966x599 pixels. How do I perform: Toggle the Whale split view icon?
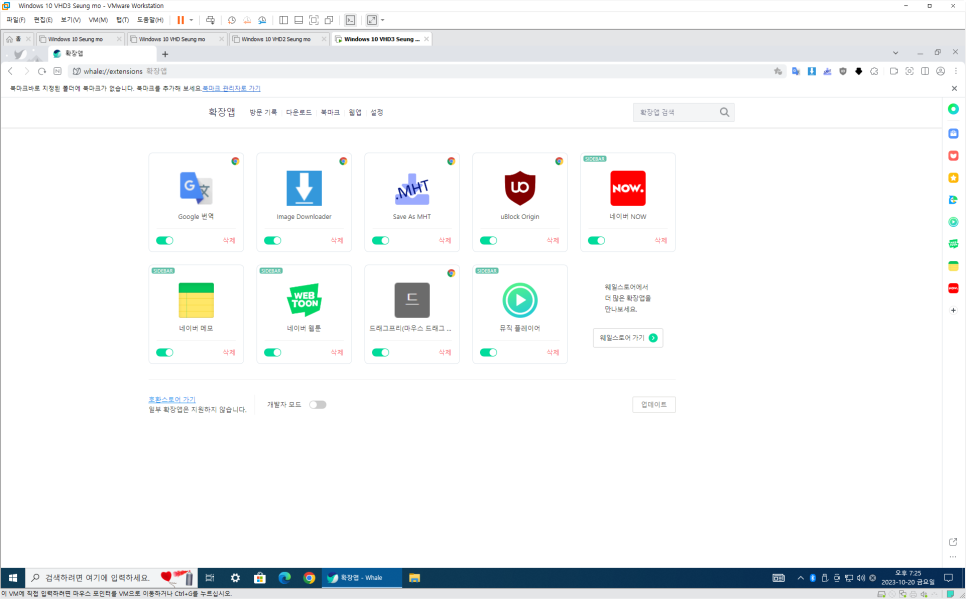point(925,71)
